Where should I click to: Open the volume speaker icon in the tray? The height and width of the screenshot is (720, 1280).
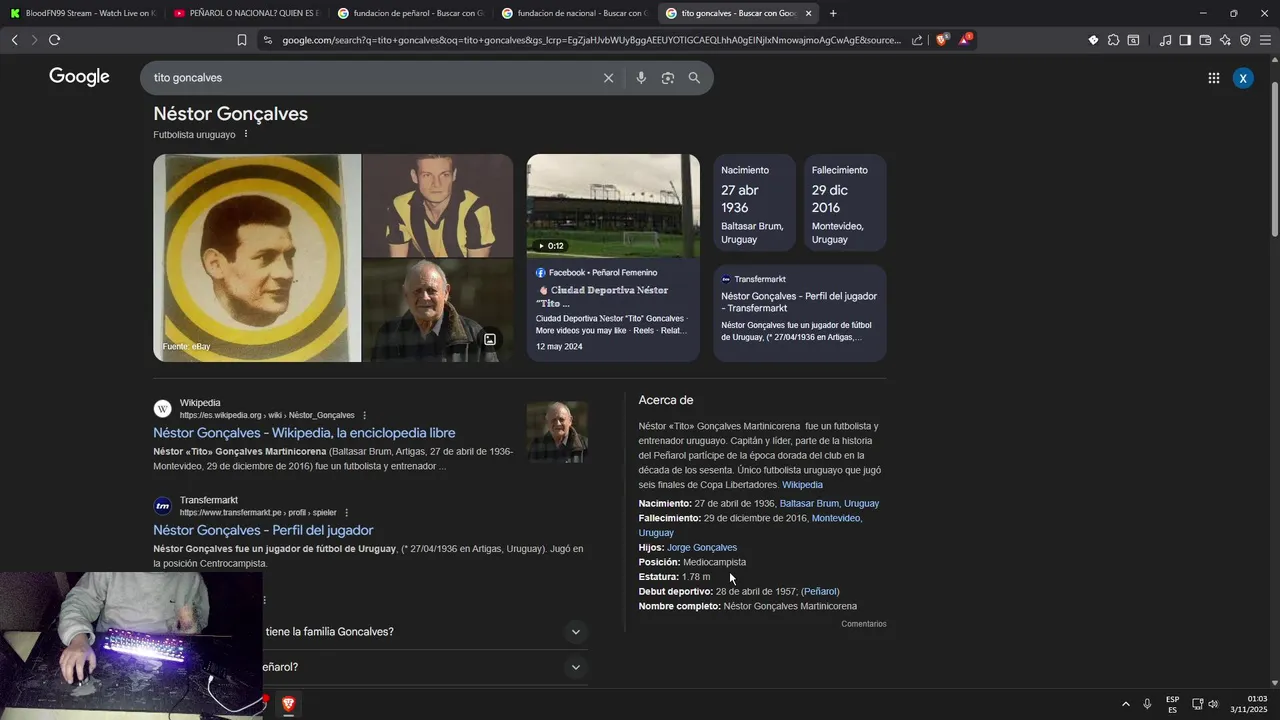pos(1213,704)
